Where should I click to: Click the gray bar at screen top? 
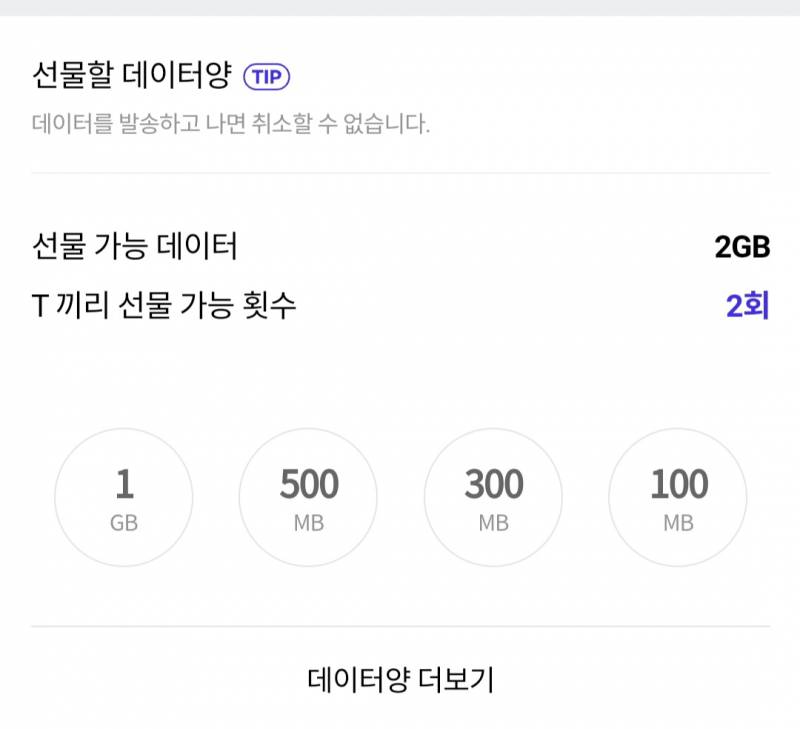400,8
